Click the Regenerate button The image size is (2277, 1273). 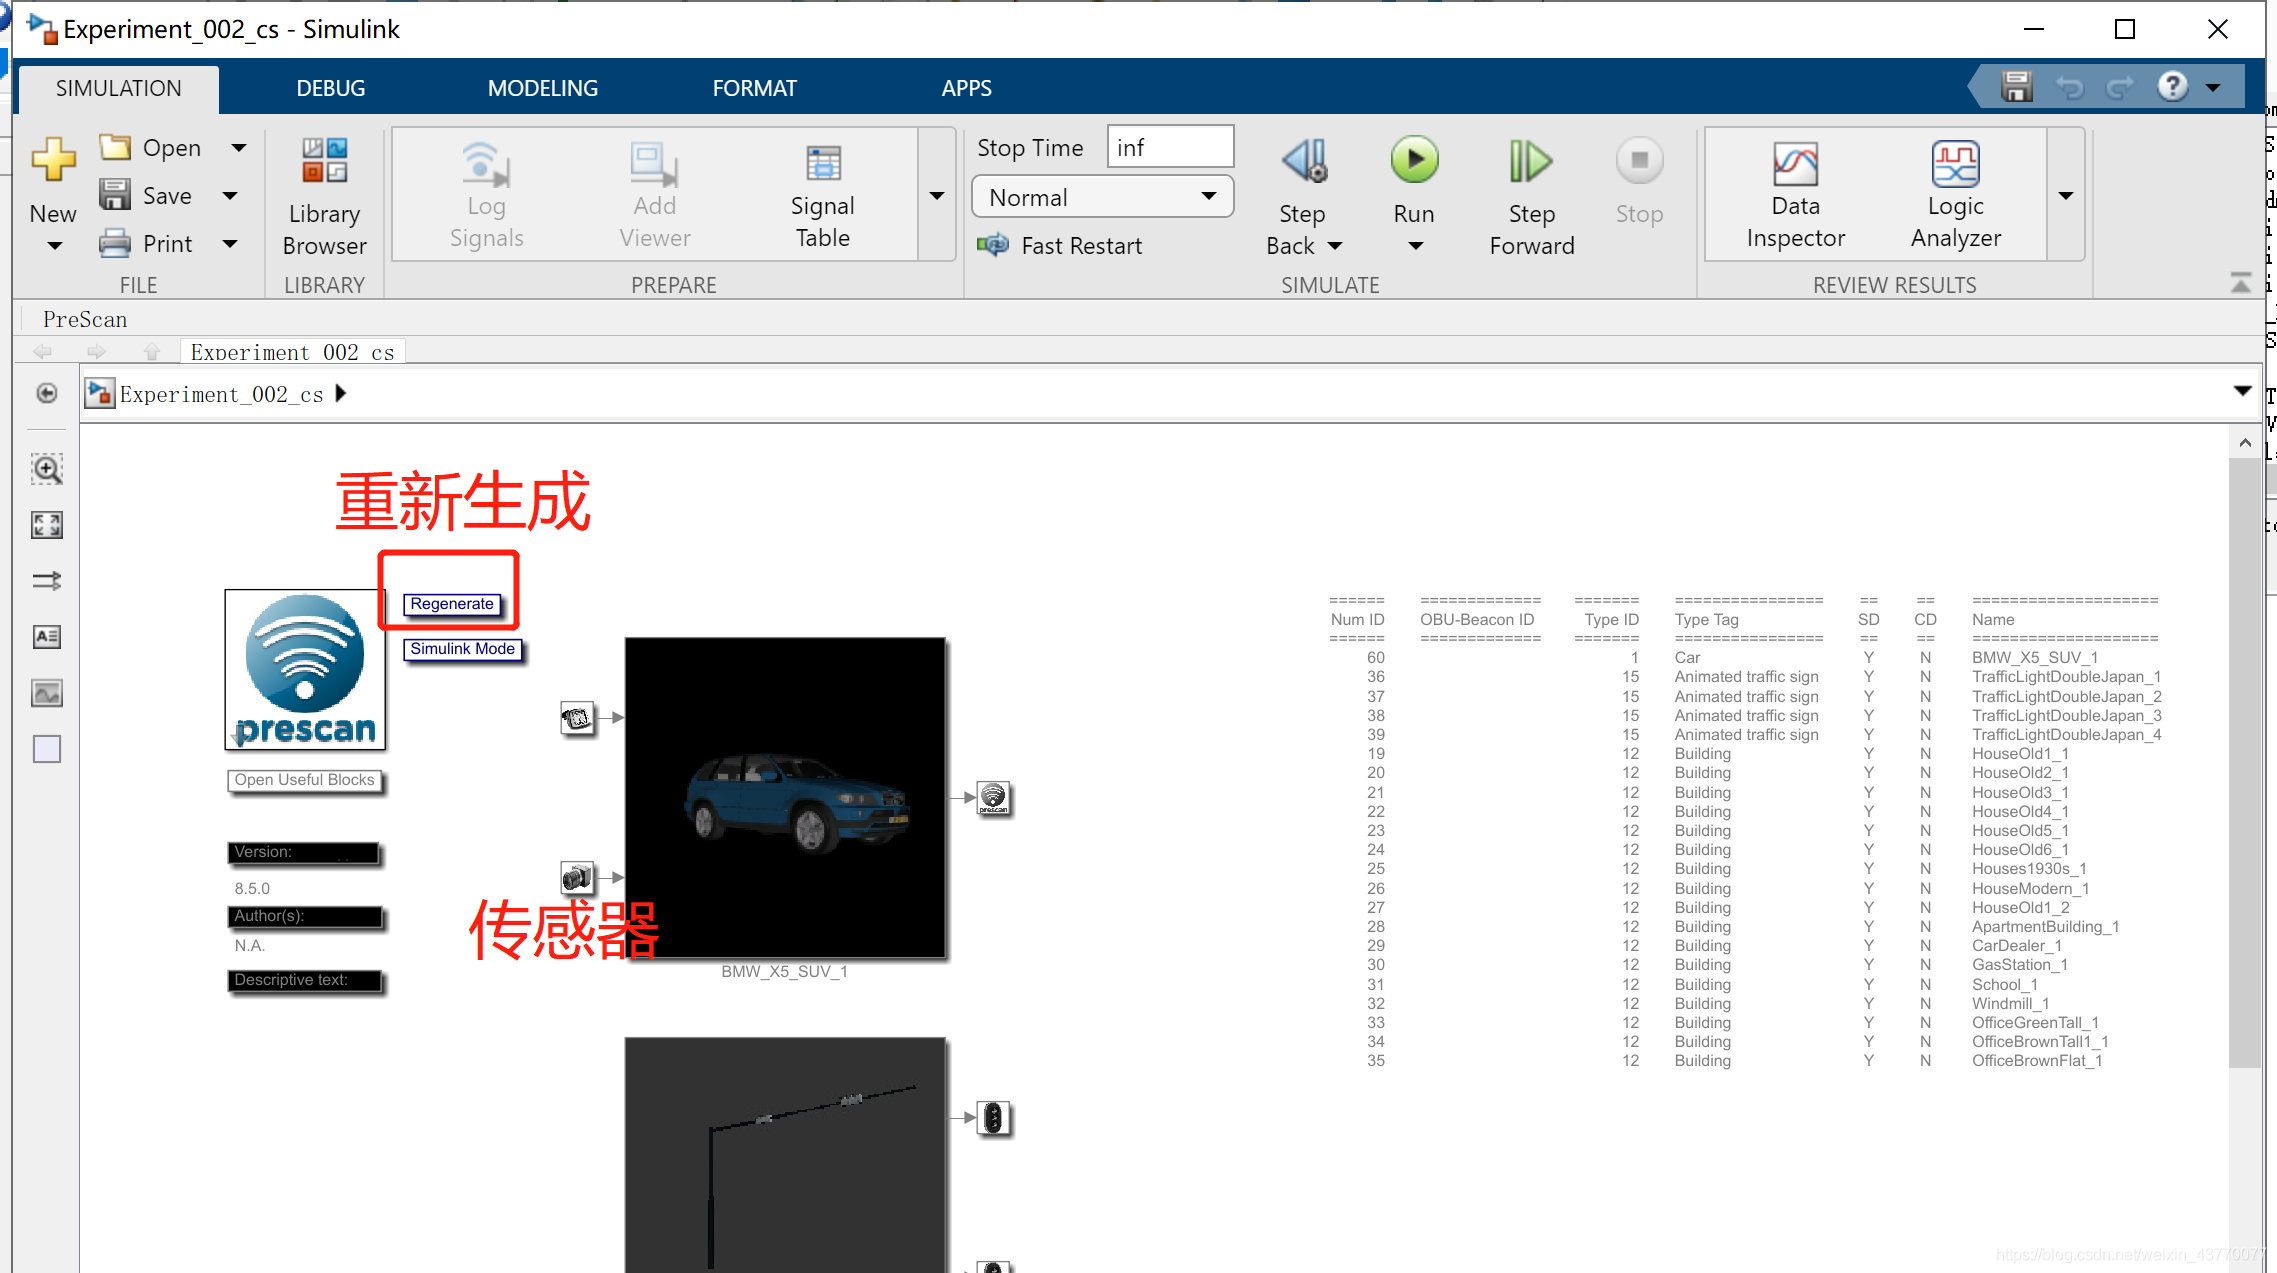(x=451, y=603)
